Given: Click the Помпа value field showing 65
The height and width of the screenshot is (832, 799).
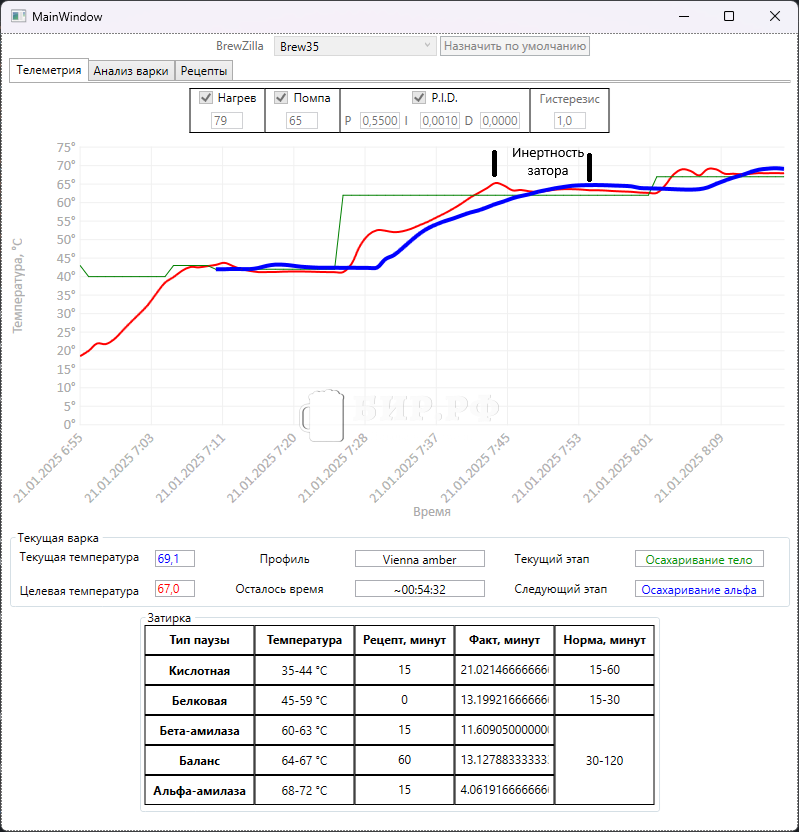Looking at the screenshot, I should 301,120.
